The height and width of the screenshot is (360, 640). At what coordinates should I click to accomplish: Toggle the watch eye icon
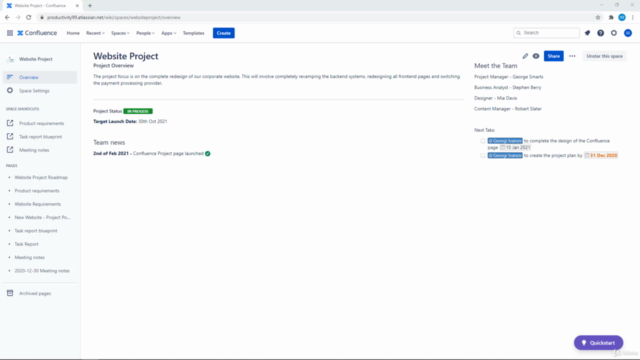click(x=536, y=56)
